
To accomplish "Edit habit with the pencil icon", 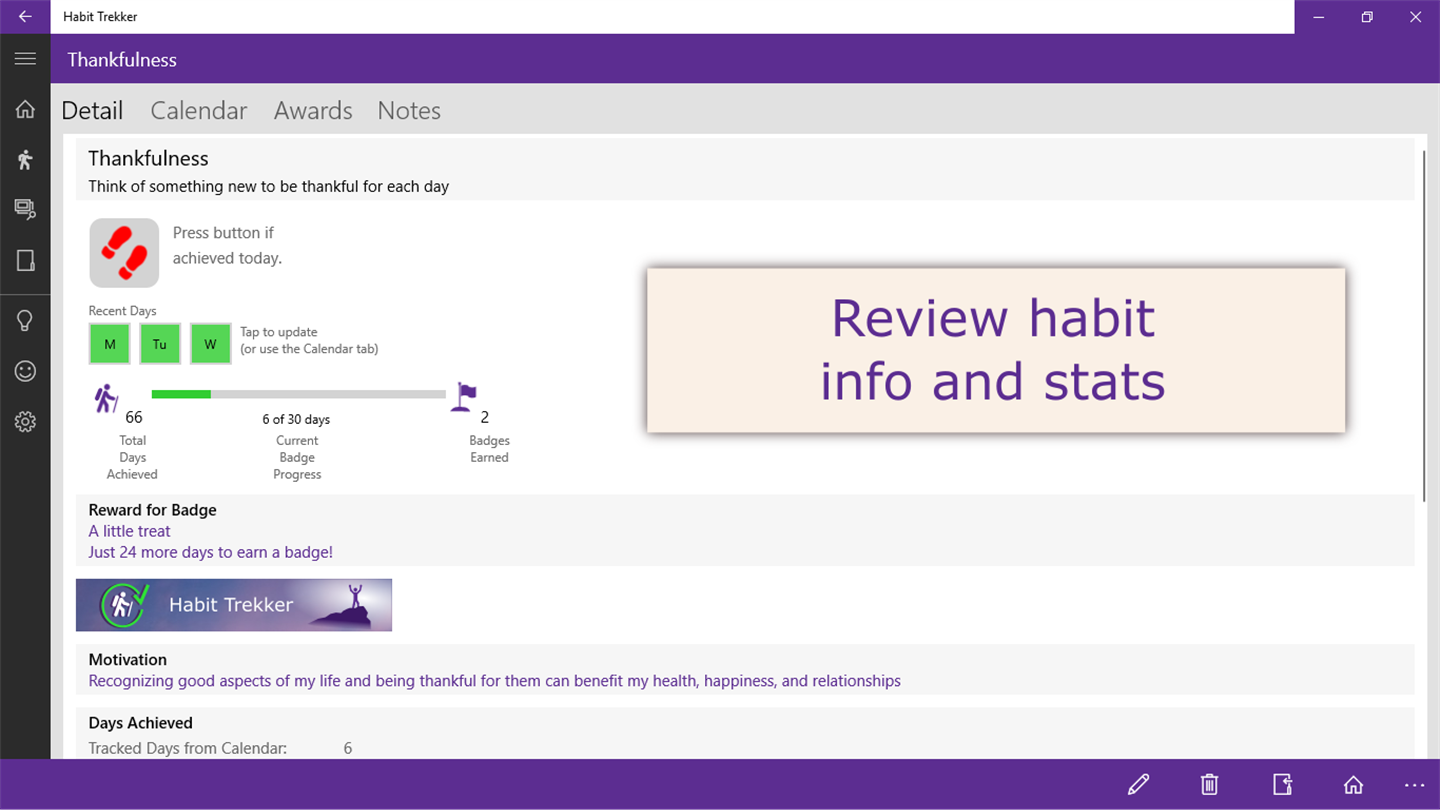I will tap(1138, 785).
